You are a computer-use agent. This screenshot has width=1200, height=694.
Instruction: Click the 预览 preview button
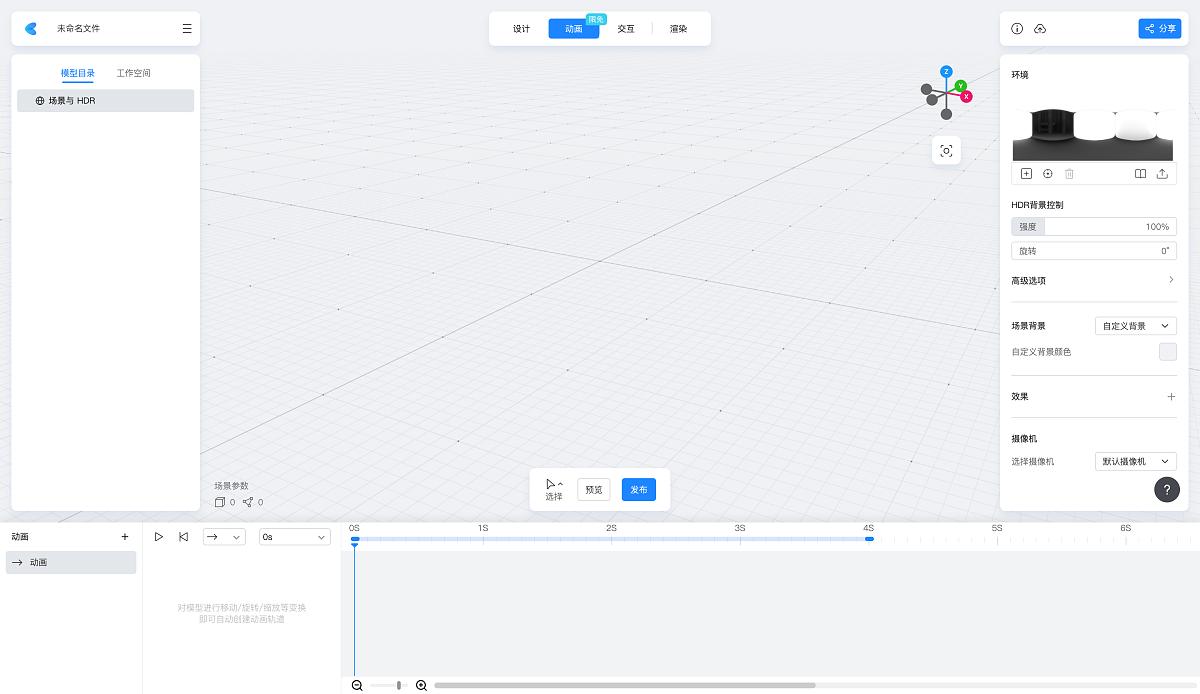(593, 489)
